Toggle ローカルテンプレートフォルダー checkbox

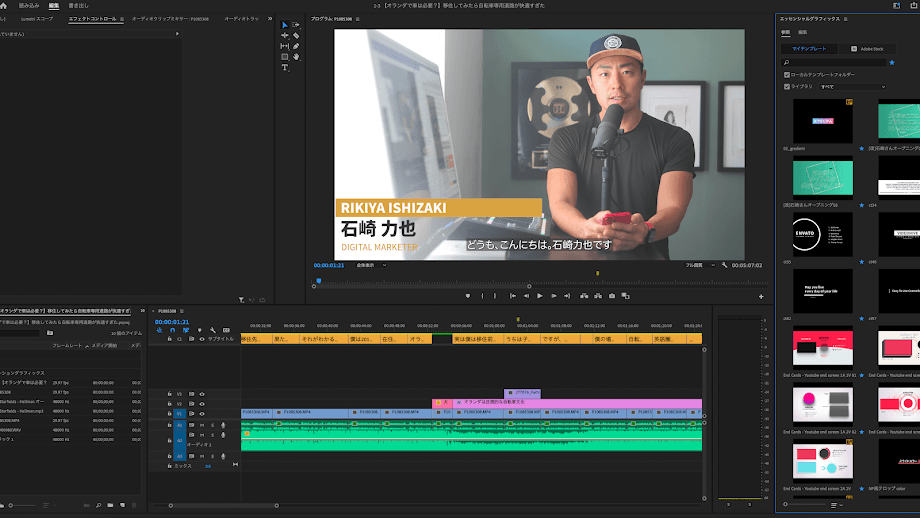(x=786, y=75)
